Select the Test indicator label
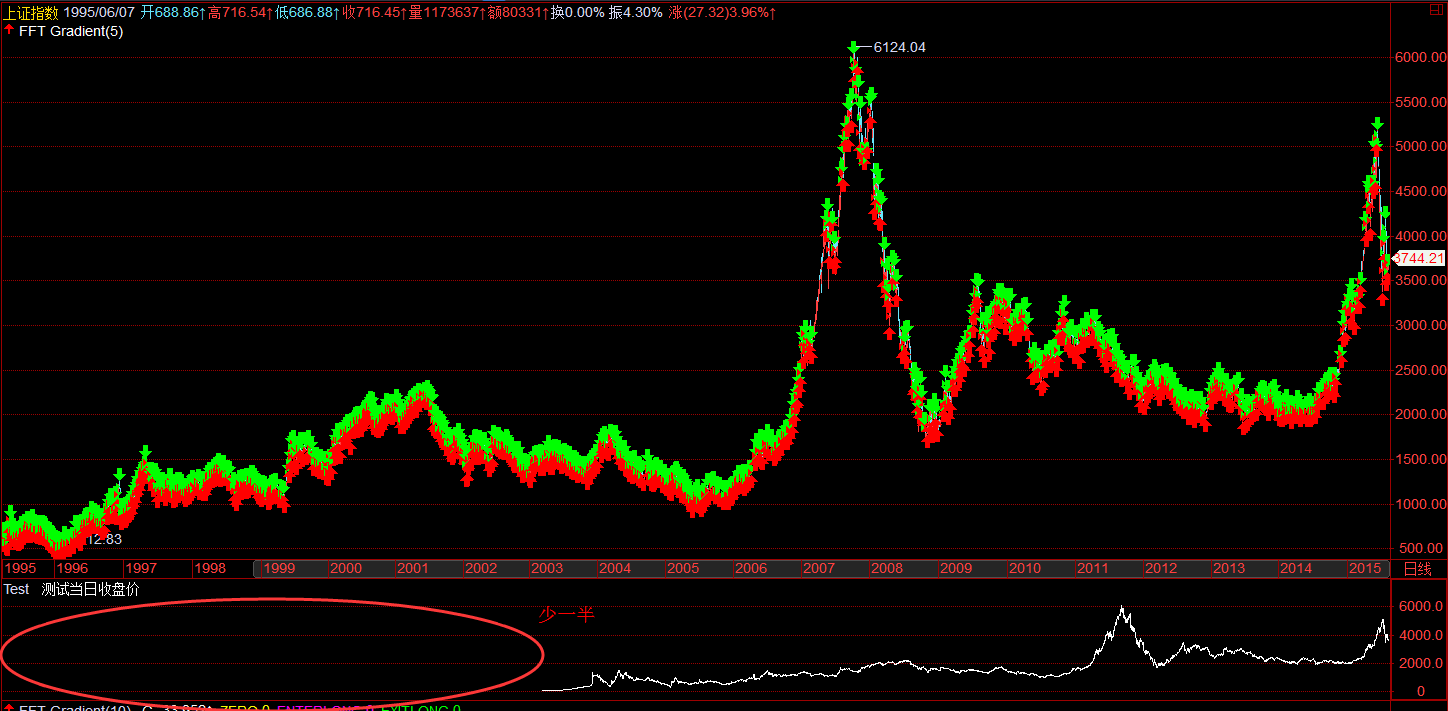 pyautogui.click(x=16, y=590)
